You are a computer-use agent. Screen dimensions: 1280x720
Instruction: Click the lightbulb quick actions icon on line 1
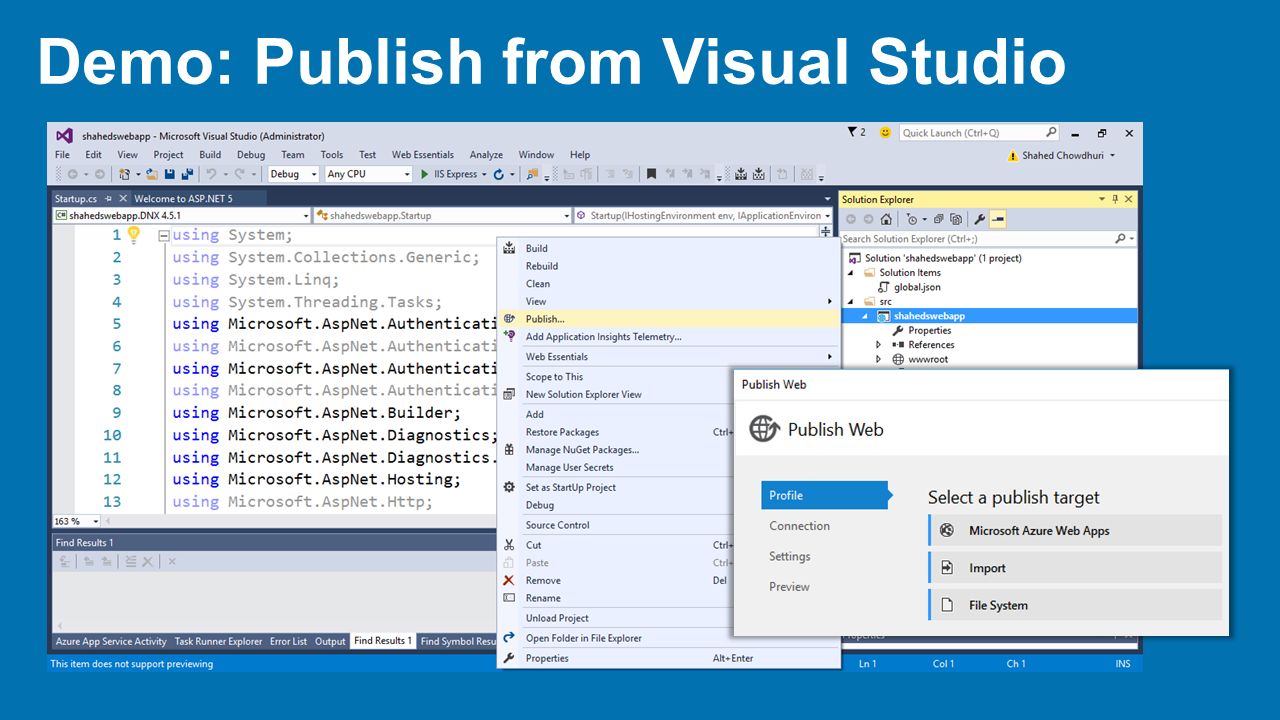coord(133,235)
